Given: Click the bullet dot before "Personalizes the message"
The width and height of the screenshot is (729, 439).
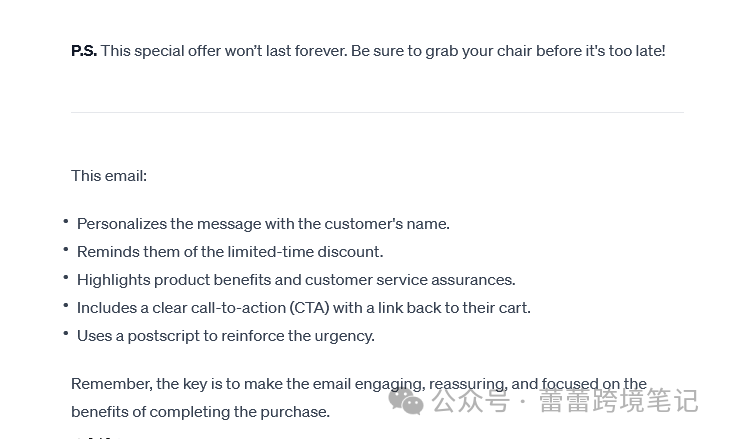Looking at the screenshot, I should tap(66, 222).
